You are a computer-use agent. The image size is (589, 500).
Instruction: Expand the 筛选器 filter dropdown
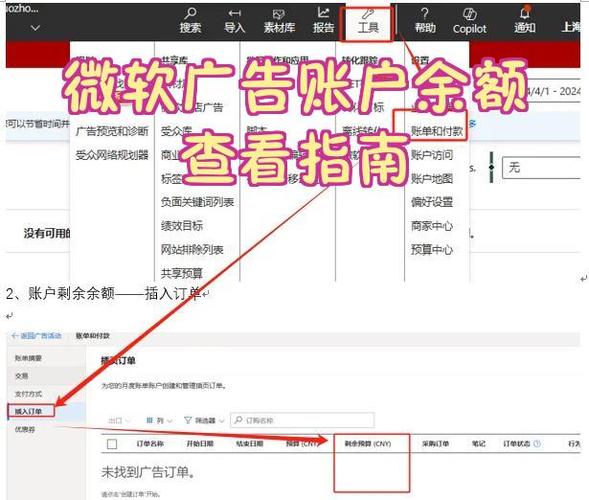point(204,420)
